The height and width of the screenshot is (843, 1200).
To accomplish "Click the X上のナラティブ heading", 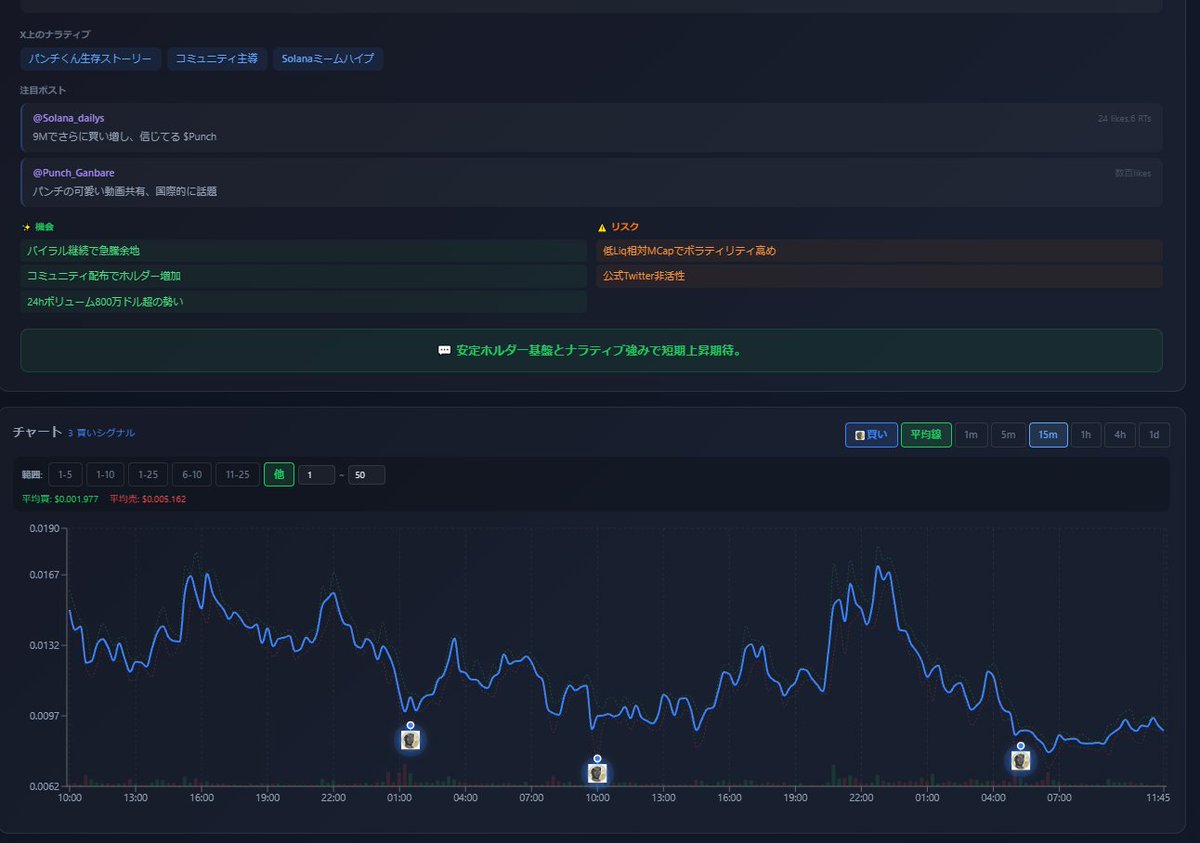I will 55,35.
